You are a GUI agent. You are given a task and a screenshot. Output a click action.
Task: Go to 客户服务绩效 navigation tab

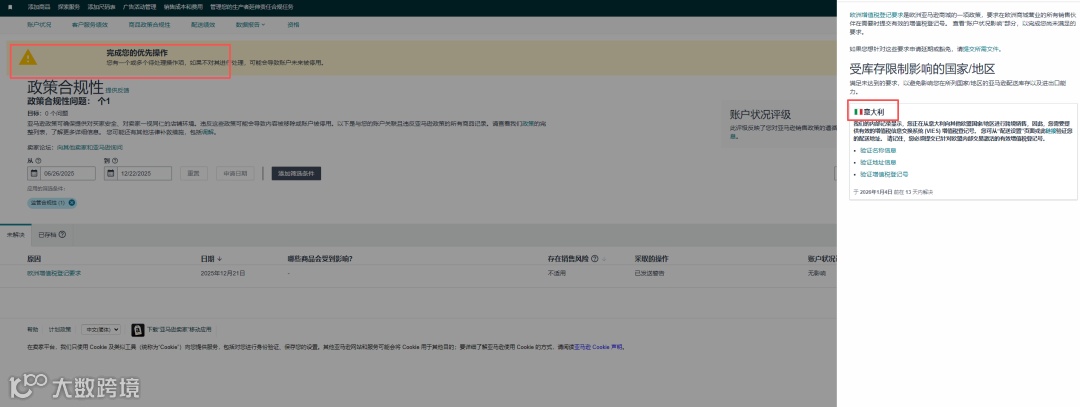90,25
